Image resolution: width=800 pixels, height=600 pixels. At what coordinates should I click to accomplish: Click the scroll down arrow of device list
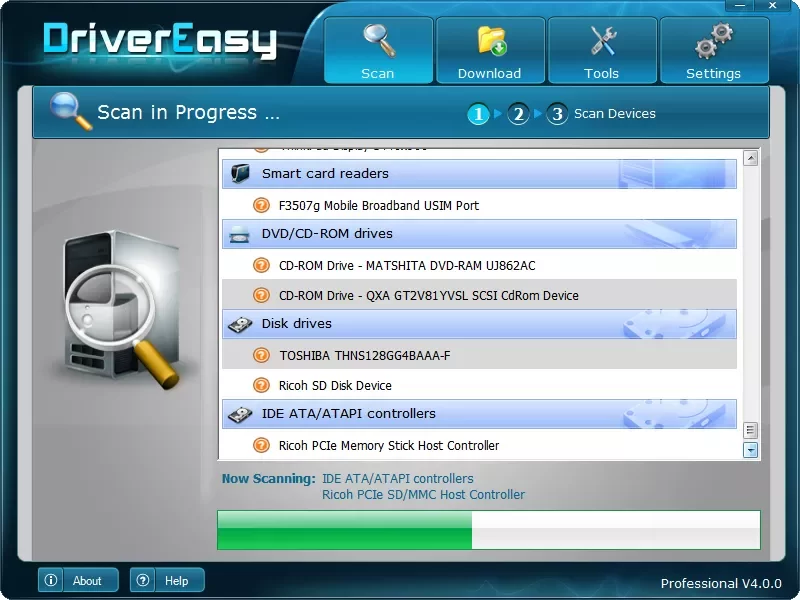click(x=751, y=451)
